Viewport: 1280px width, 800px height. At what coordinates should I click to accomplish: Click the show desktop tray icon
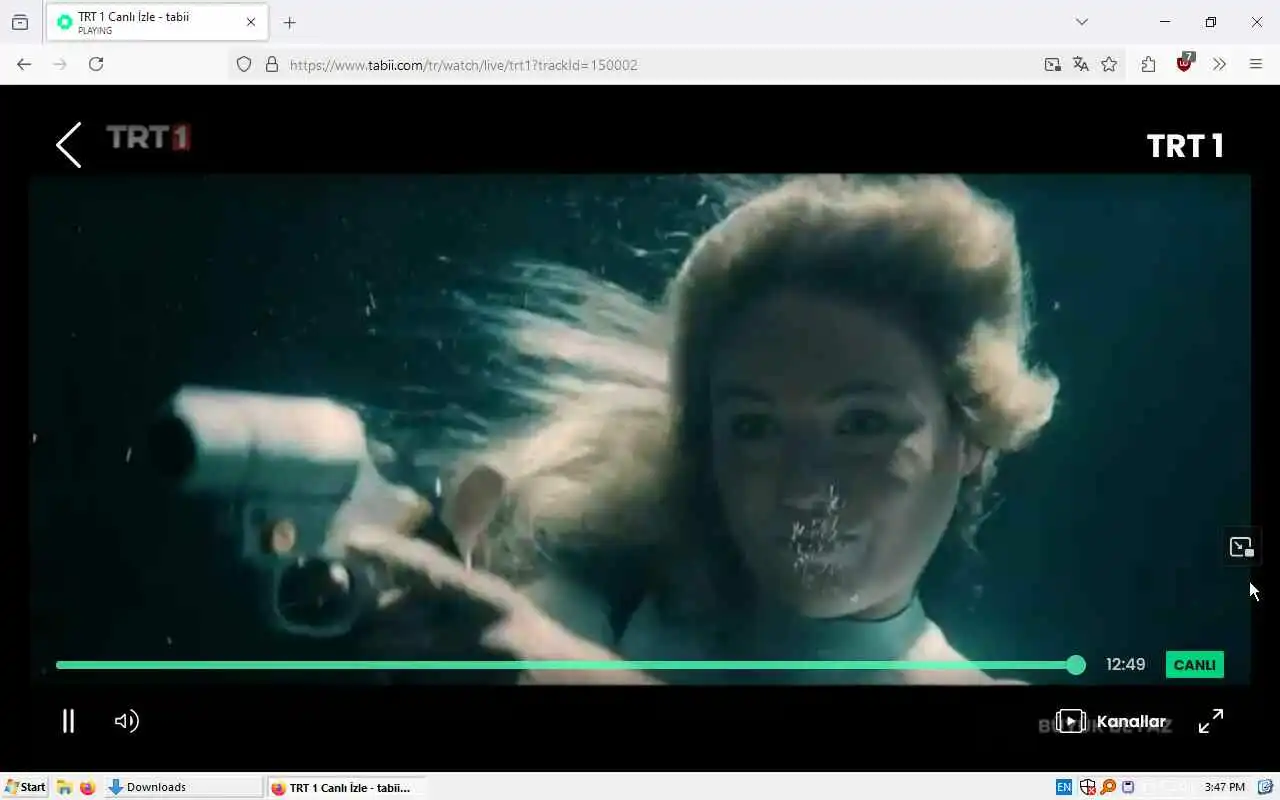point(1265,787)
